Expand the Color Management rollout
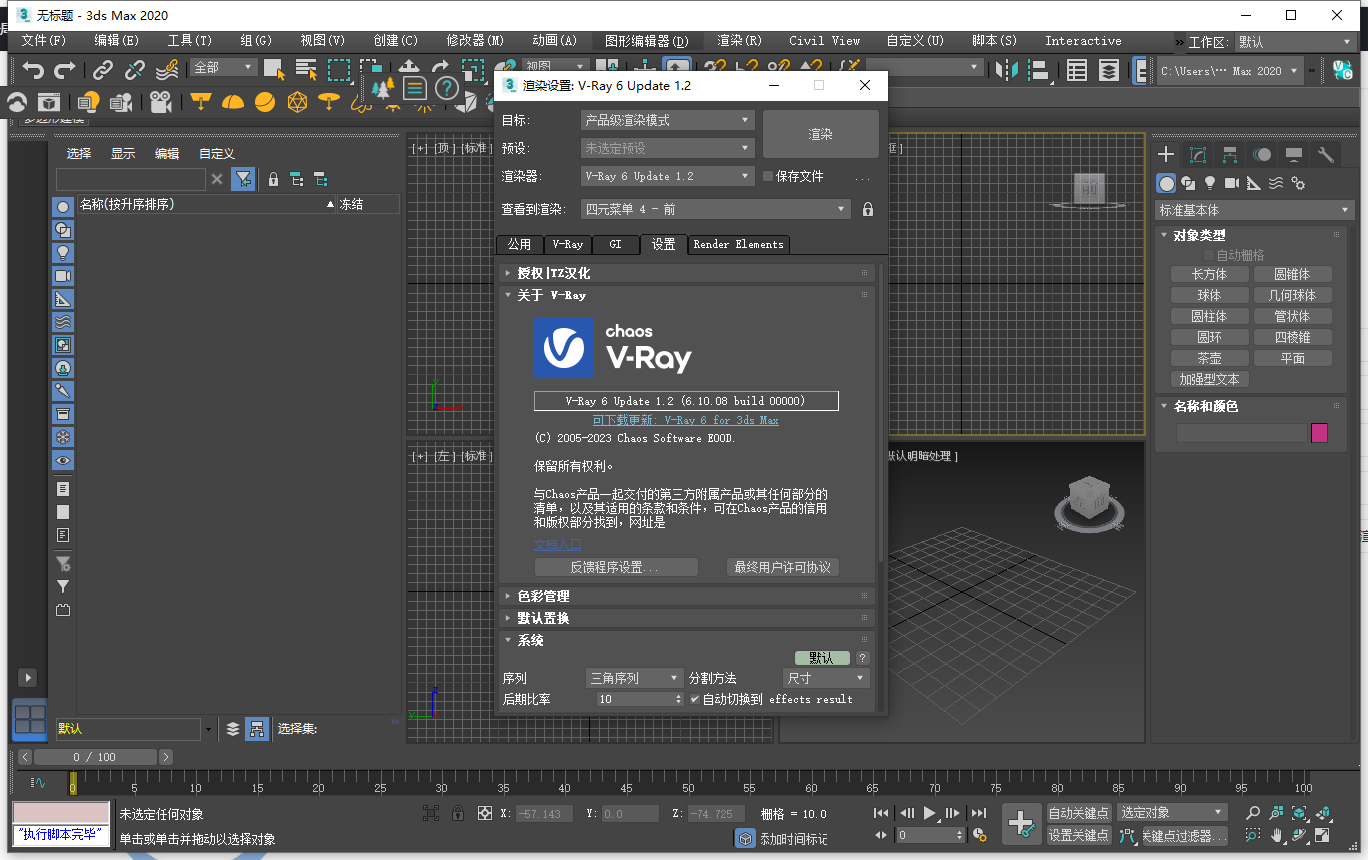This screenshot has height=860, width=1368. click(686, 596)
